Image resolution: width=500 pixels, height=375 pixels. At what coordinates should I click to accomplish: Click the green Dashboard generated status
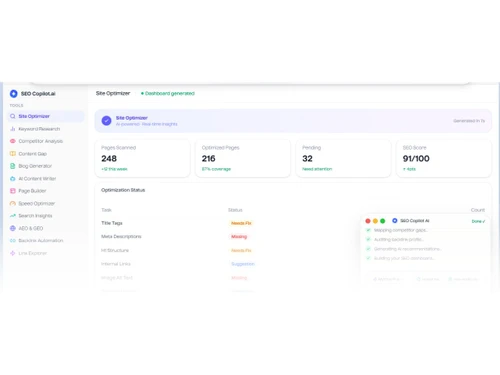168,93
